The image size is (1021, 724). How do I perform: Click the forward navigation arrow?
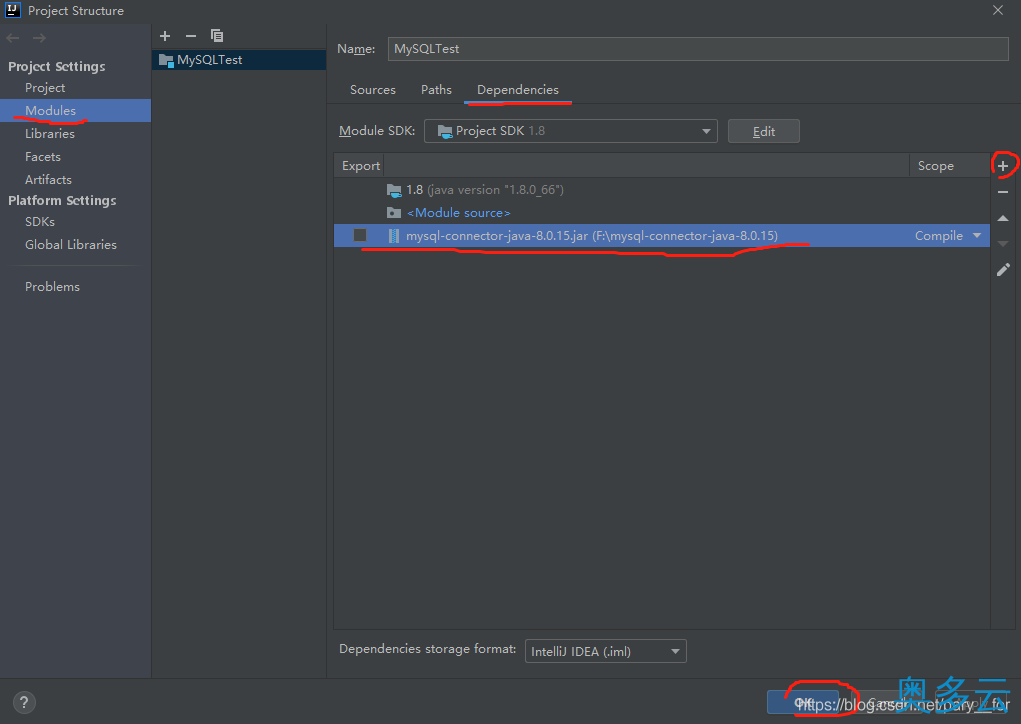pos(40,38)
